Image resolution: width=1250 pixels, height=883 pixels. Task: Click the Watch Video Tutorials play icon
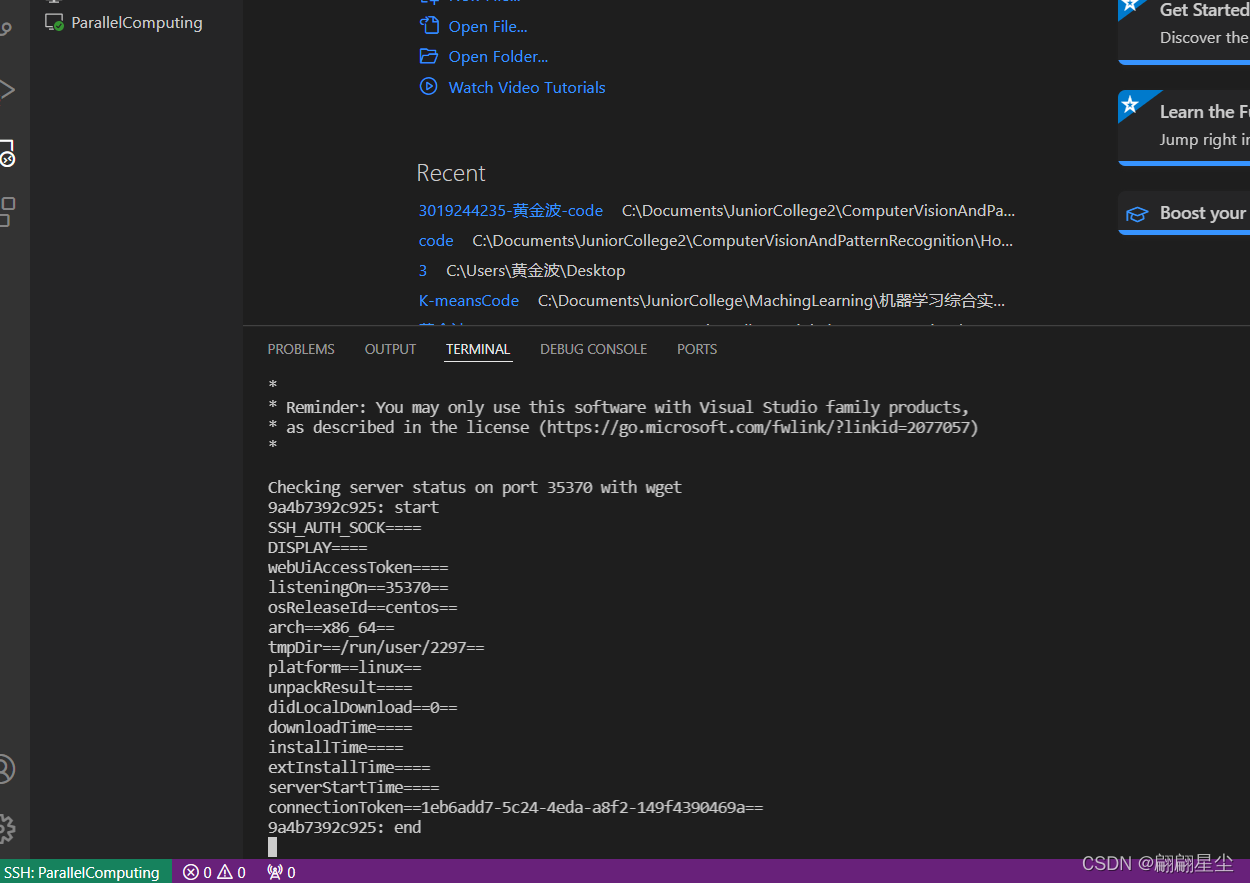(x=428, y=86)
